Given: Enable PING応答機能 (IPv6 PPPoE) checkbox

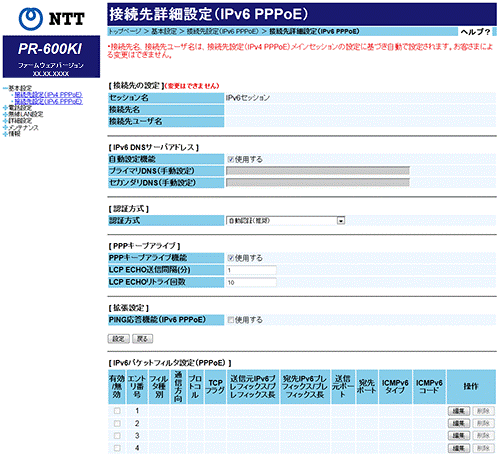Looking at the screenshot, I should click(230, 320).
